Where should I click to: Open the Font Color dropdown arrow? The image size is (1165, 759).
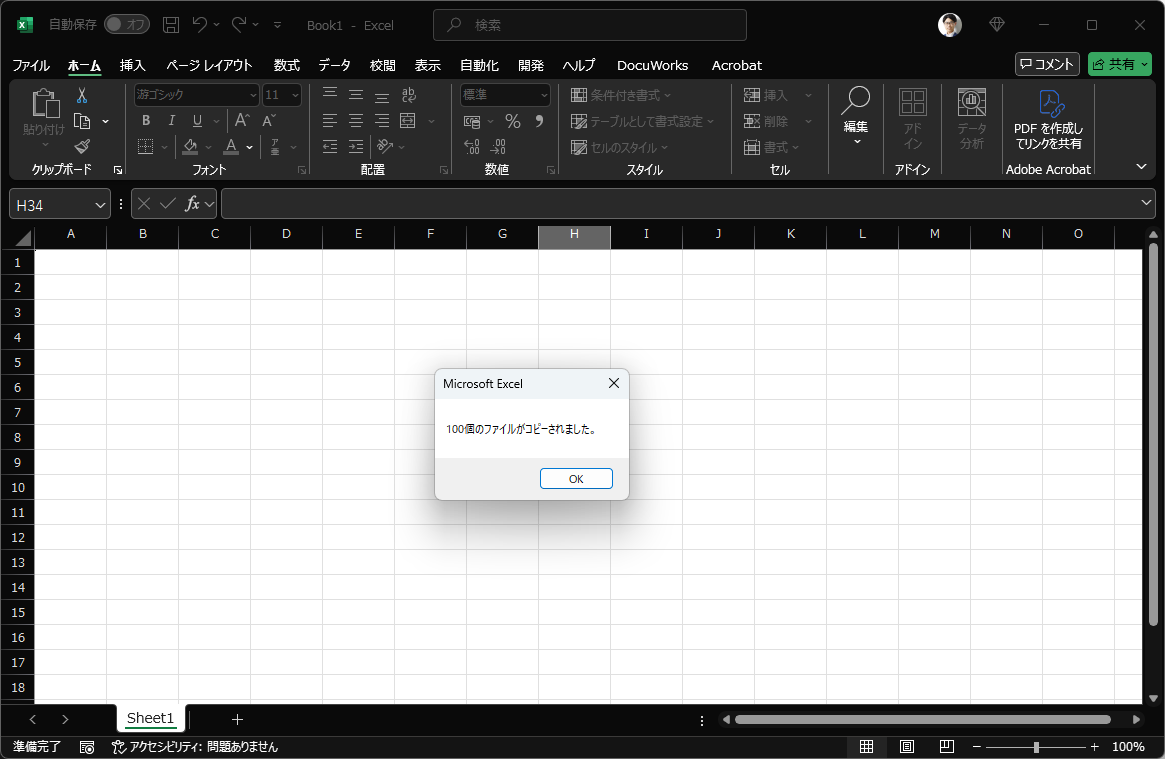coord(250,147)
